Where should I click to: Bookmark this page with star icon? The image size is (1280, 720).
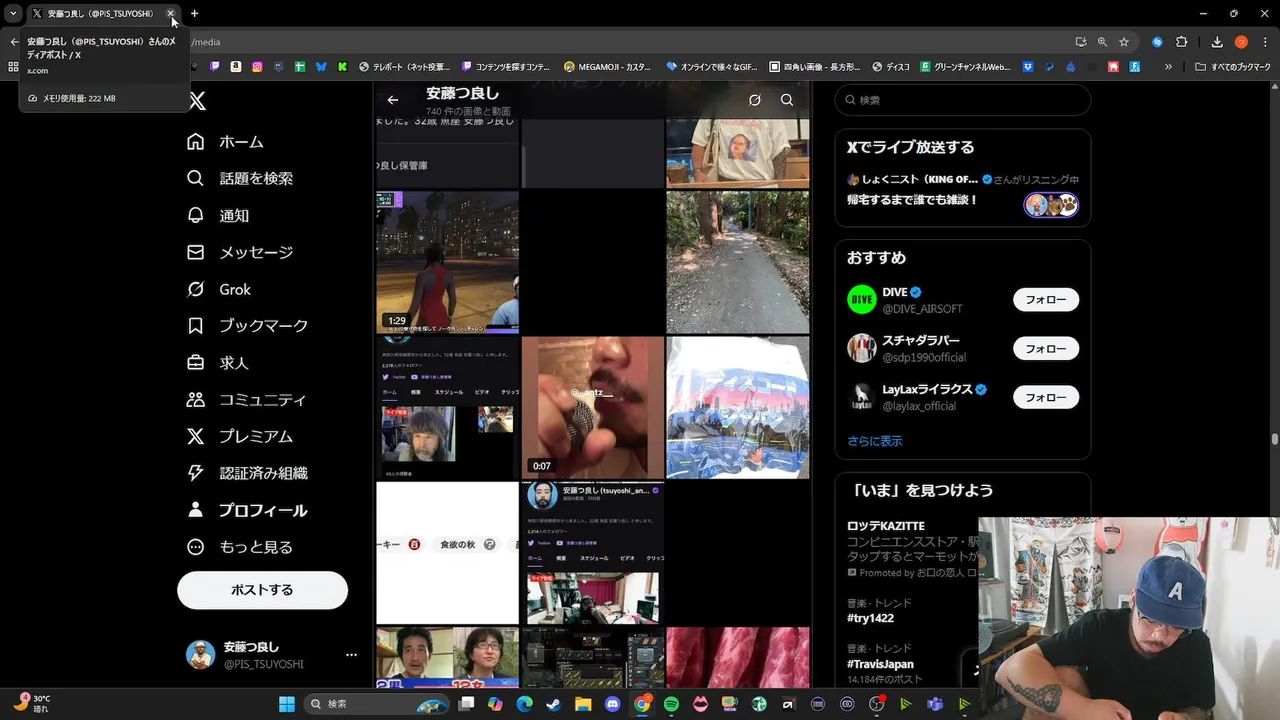pyautogui.click(x=1124, y=42)
